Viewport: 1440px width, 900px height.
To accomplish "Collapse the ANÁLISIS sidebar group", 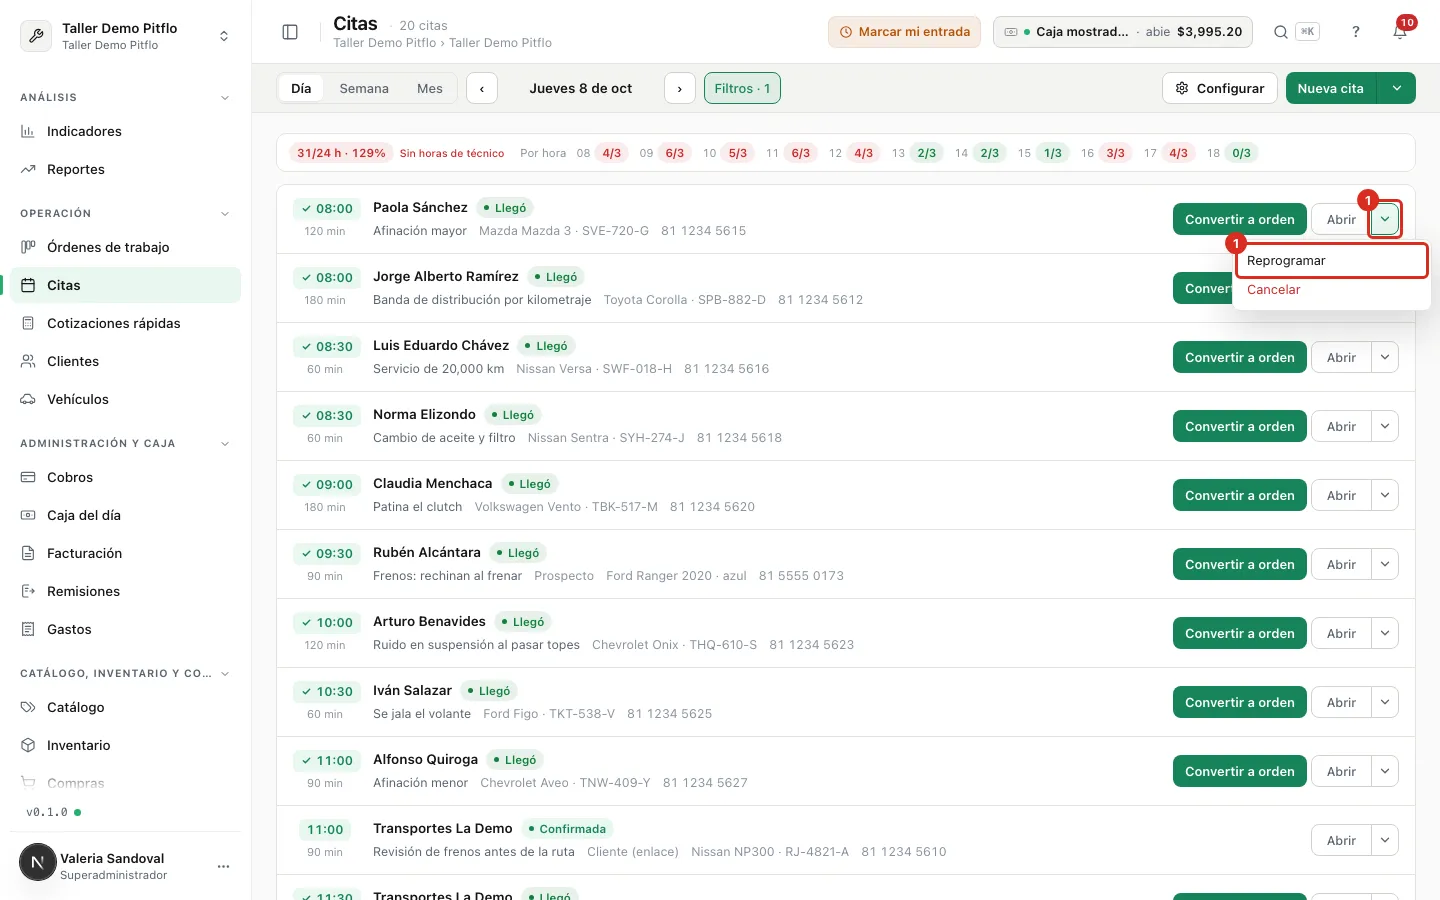I will pos(225,98).
